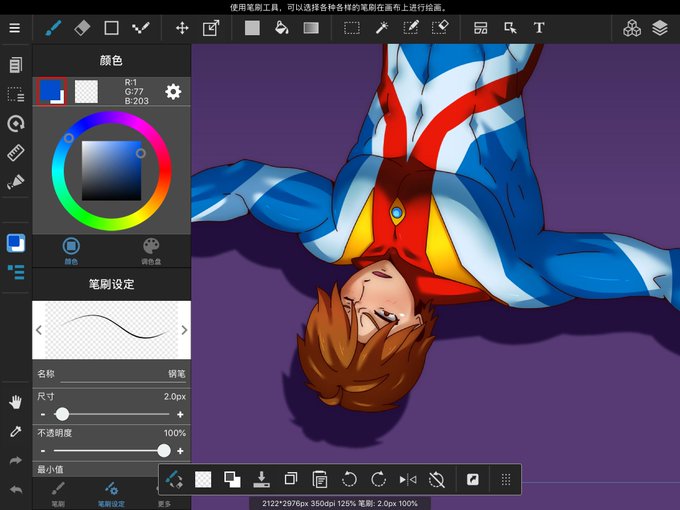This screenshot has height=510, width=680.
Task: Show previous brush preview with left arrow
Action: tap(39, 330)
